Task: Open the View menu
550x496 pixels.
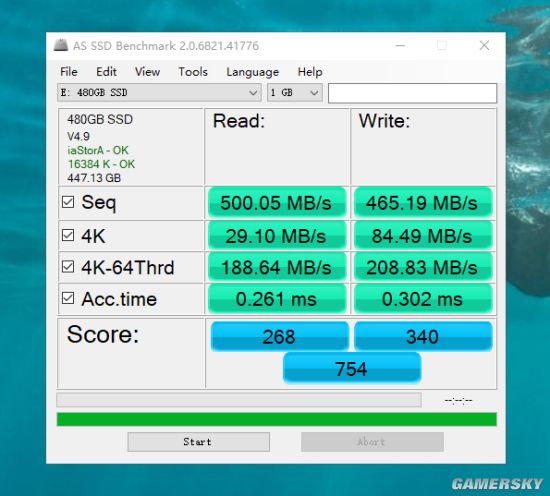Action: [x=147, y=72]
